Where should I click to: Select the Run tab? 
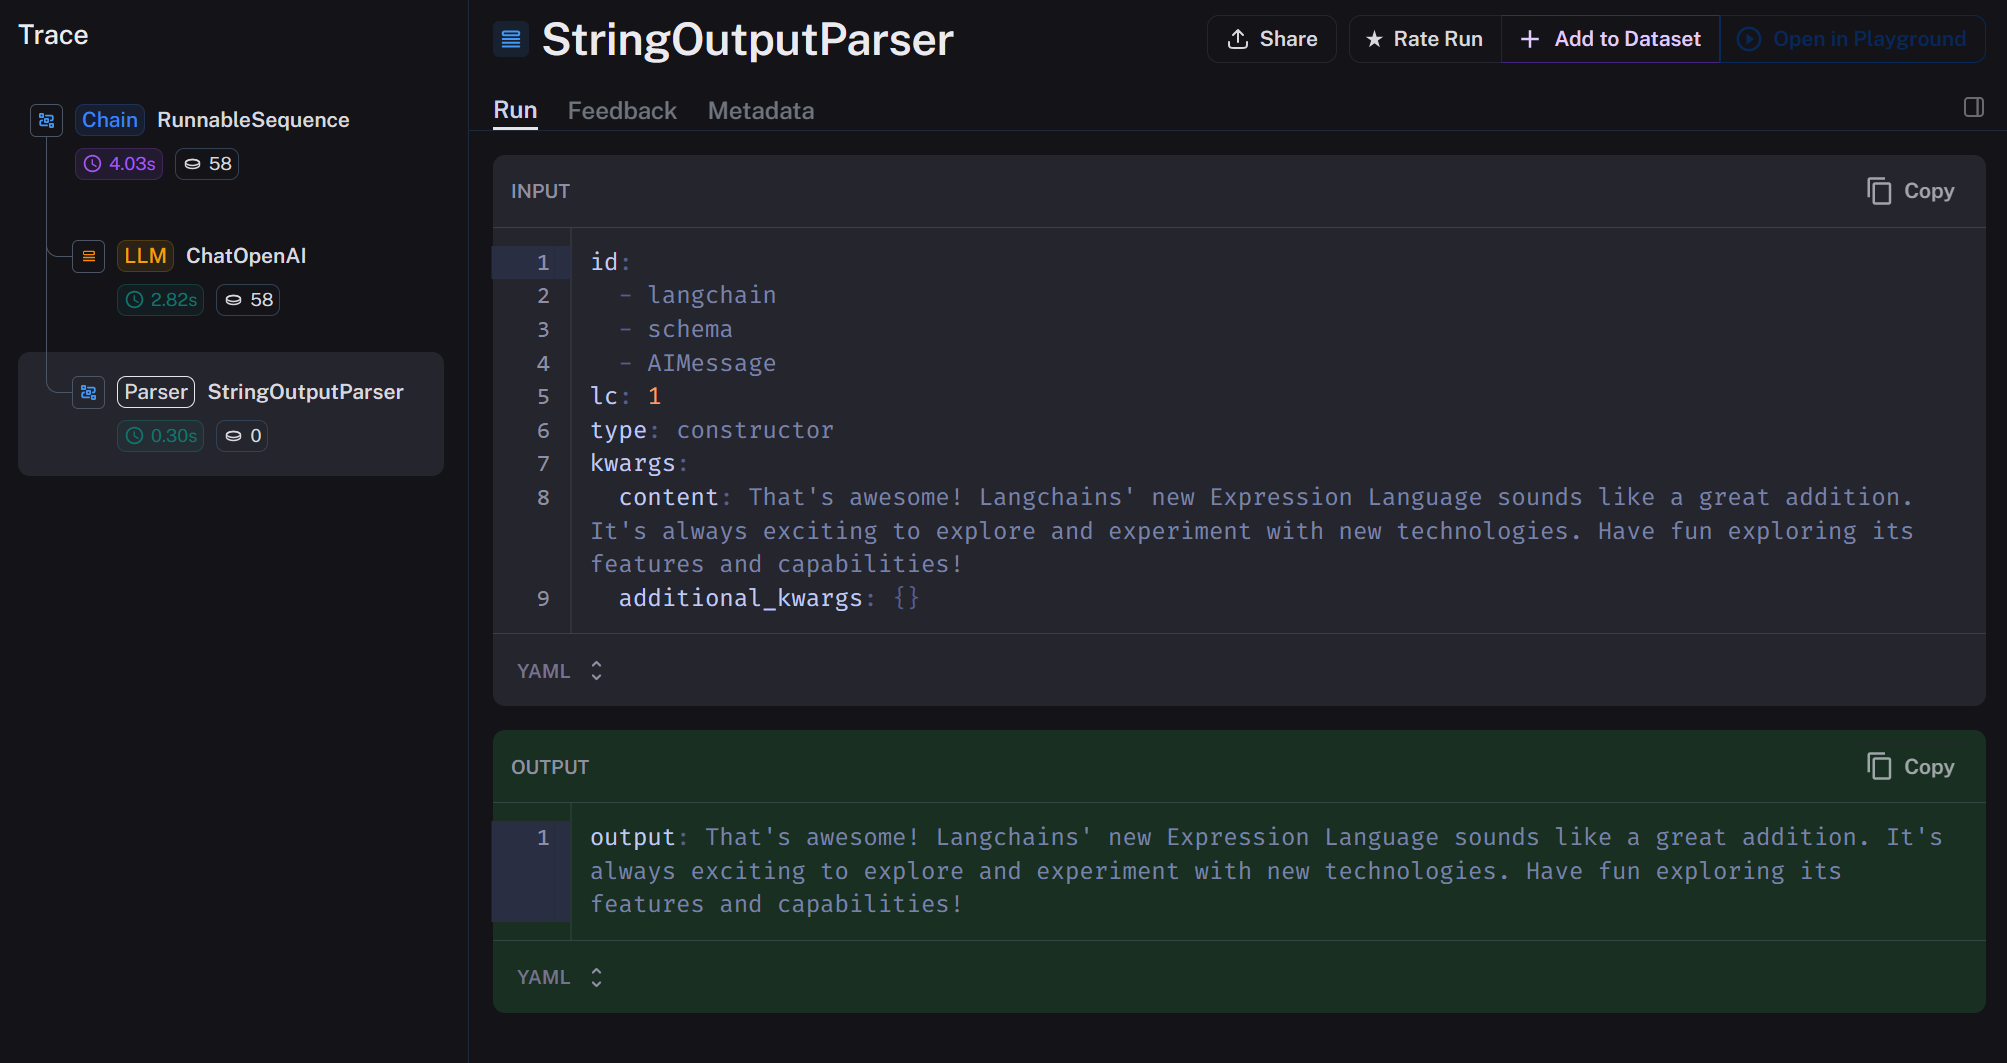point(515,111)
